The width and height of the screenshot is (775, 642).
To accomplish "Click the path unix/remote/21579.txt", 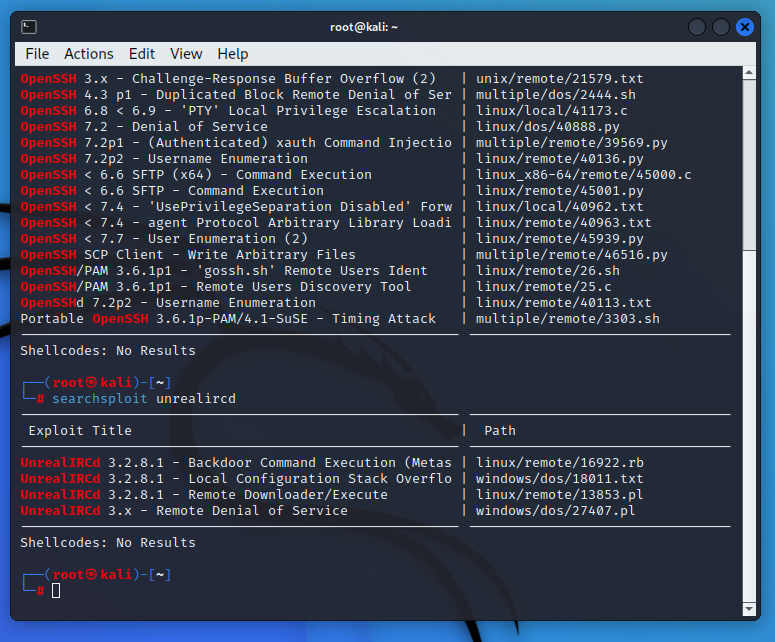I will [x=560, y=79].
